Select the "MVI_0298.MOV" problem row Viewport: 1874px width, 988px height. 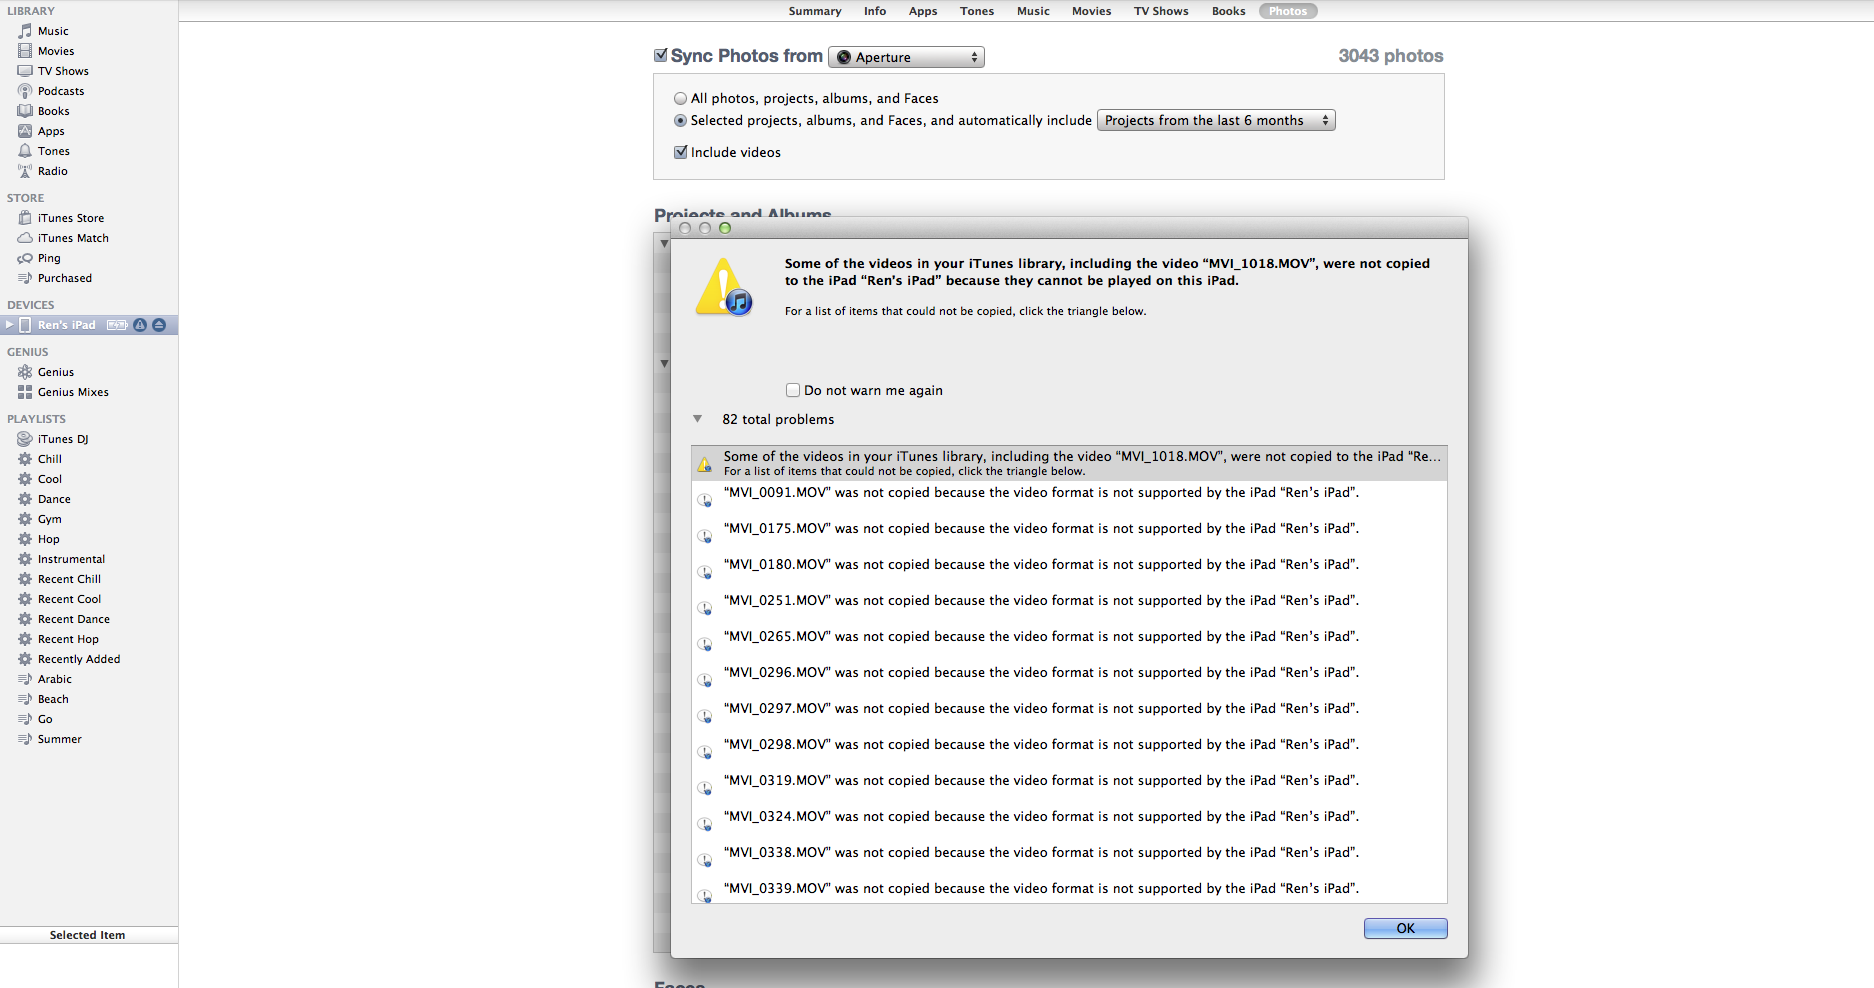1069,751
